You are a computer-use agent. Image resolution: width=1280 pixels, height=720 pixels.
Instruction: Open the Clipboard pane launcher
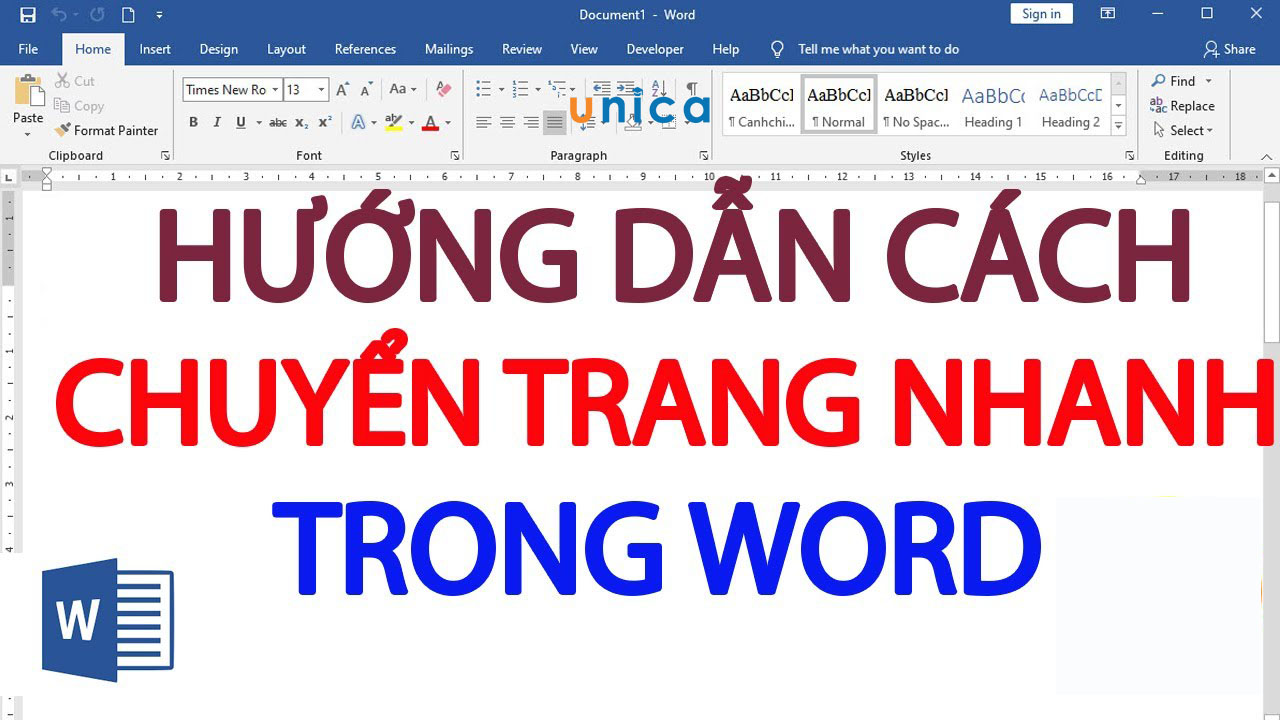[x=164, y=156]
